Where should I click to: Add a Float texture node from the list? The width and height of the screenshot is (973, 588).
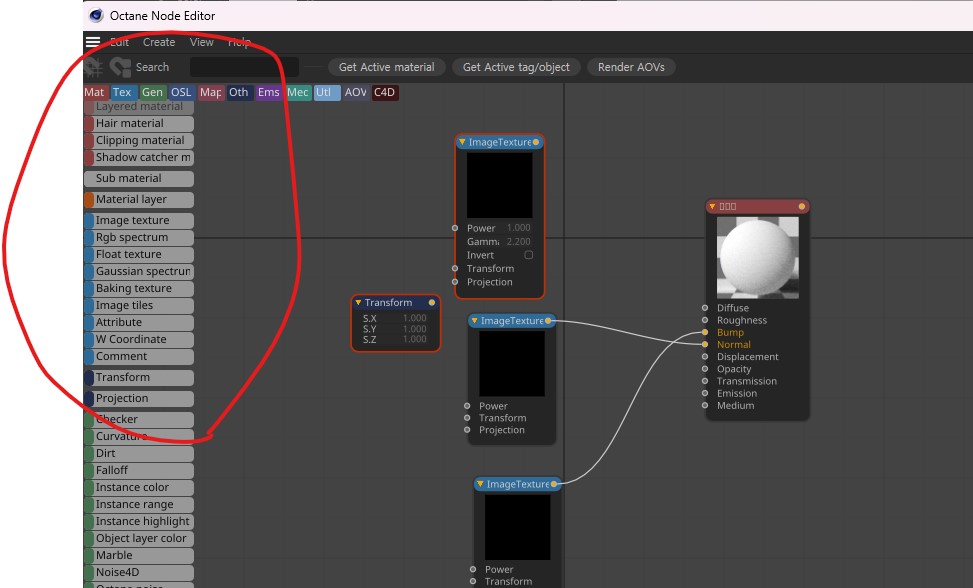point(139,255)
